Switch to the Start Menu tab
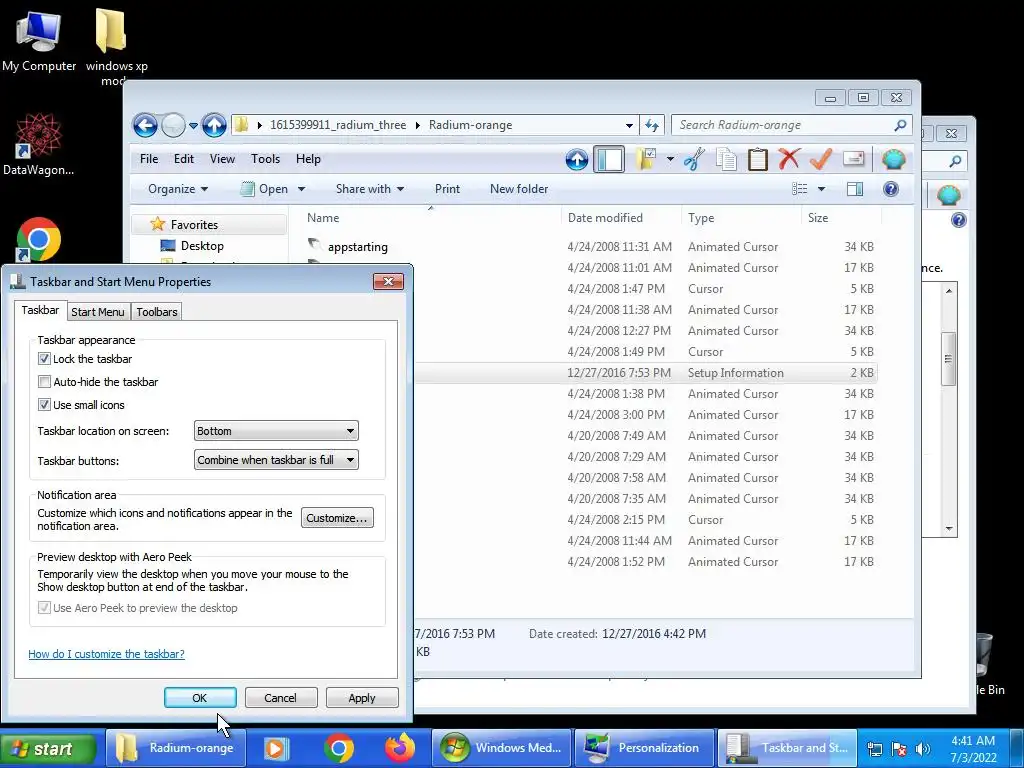The width and height of the screenshot is (1024, 768). (x=98, y=312)
